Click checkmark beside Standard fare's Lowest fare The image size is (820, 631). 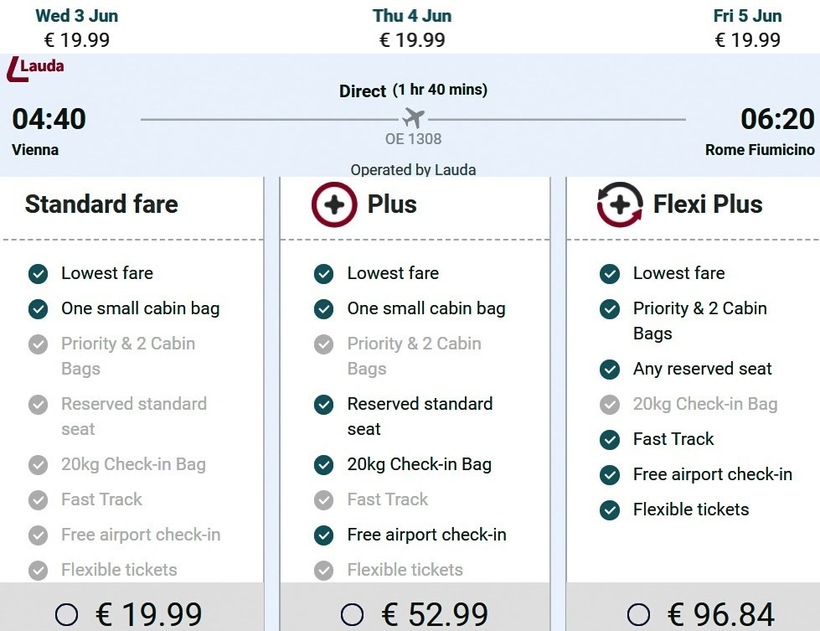click(x=38, y=274)
